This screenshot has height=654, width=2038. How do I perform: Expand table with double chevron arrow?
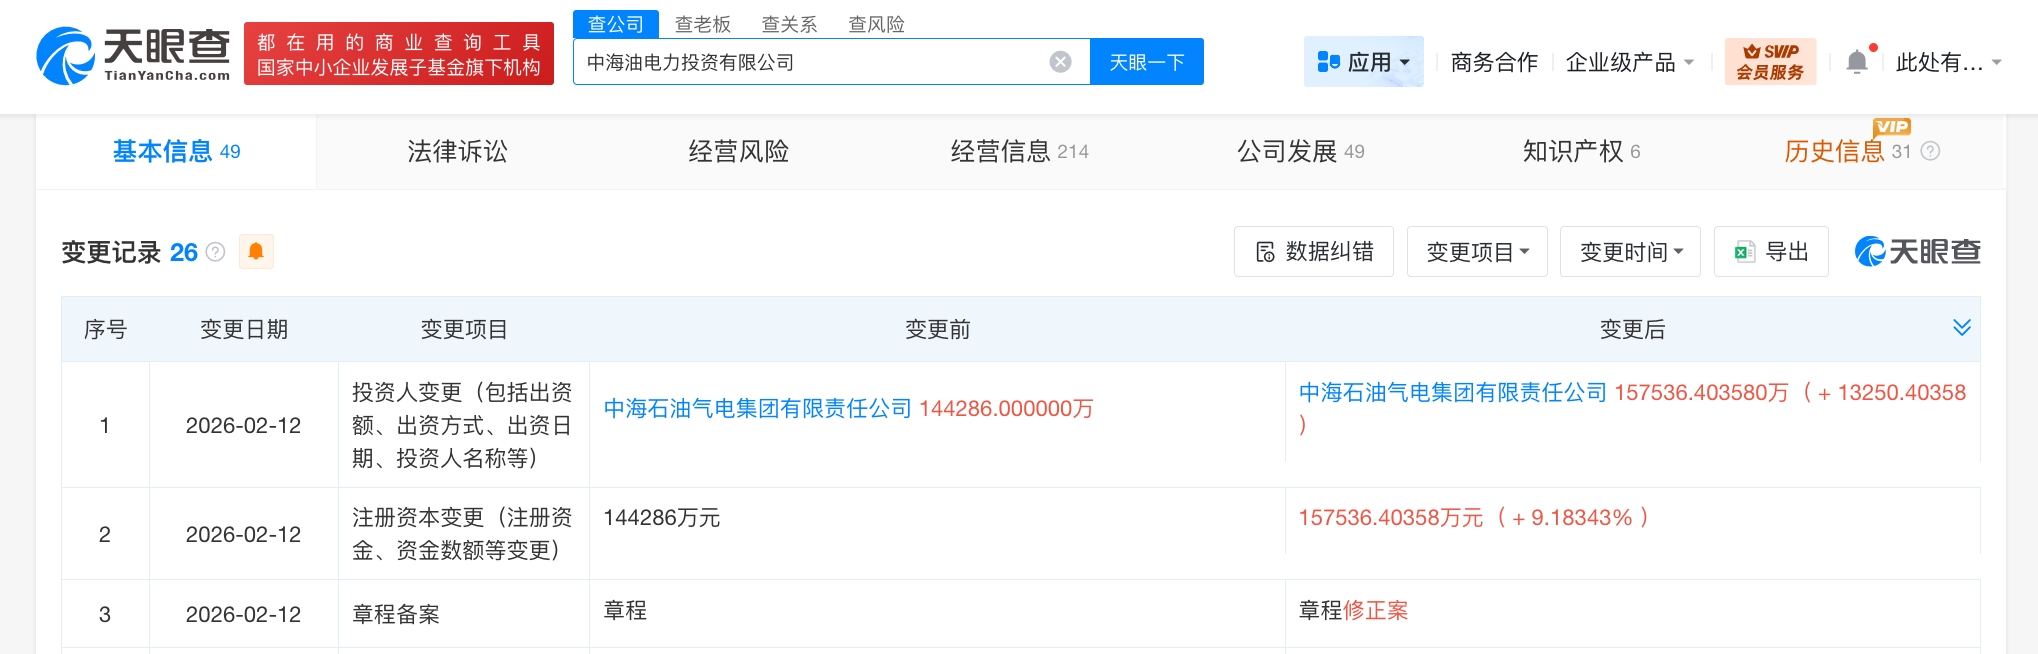1961,328
